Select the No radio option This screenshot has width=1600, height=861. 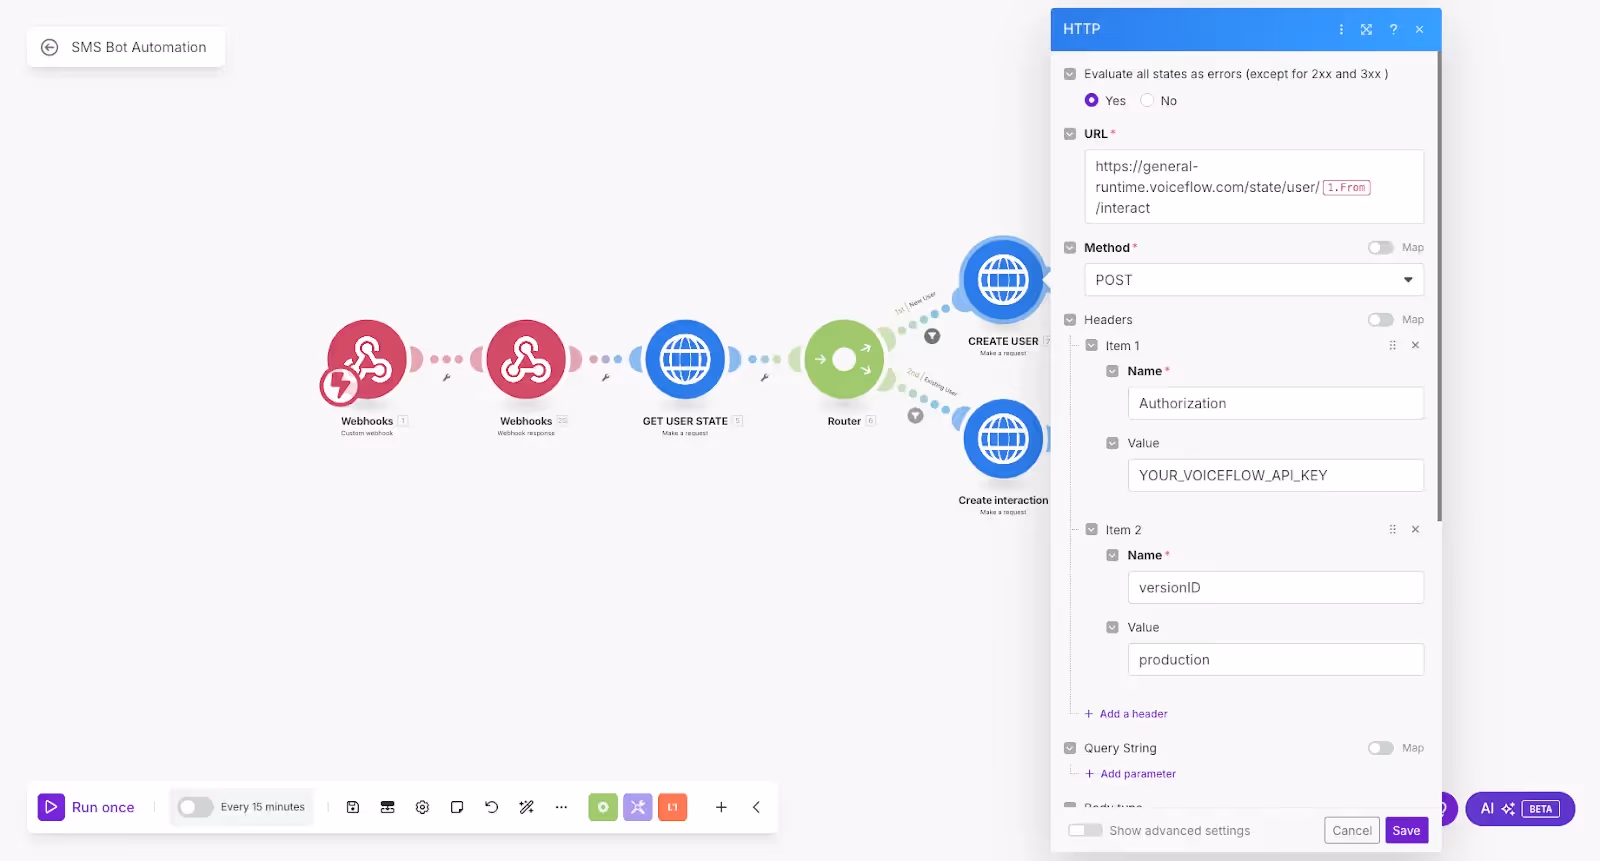point(1147,100)
